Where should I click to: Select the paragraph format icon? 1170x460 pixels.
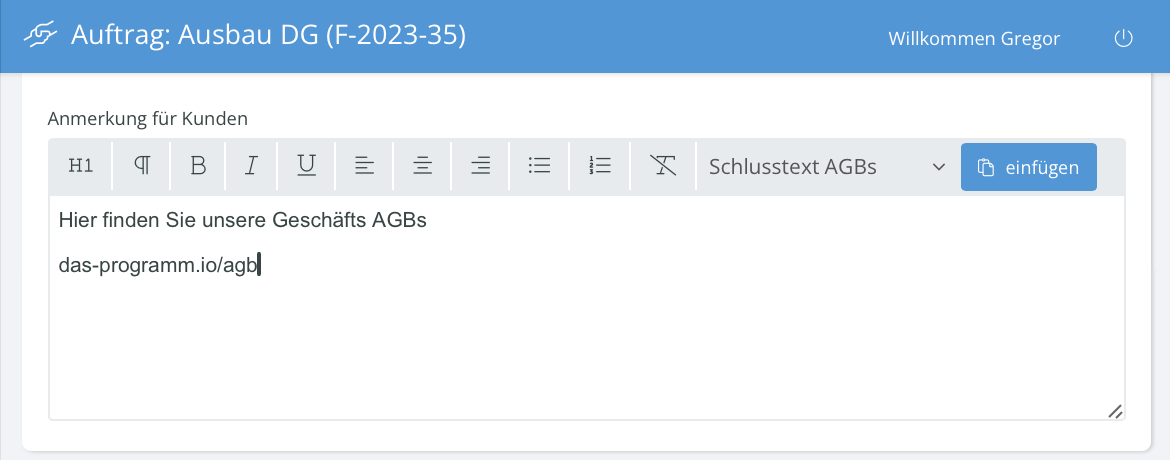[141, 166]
